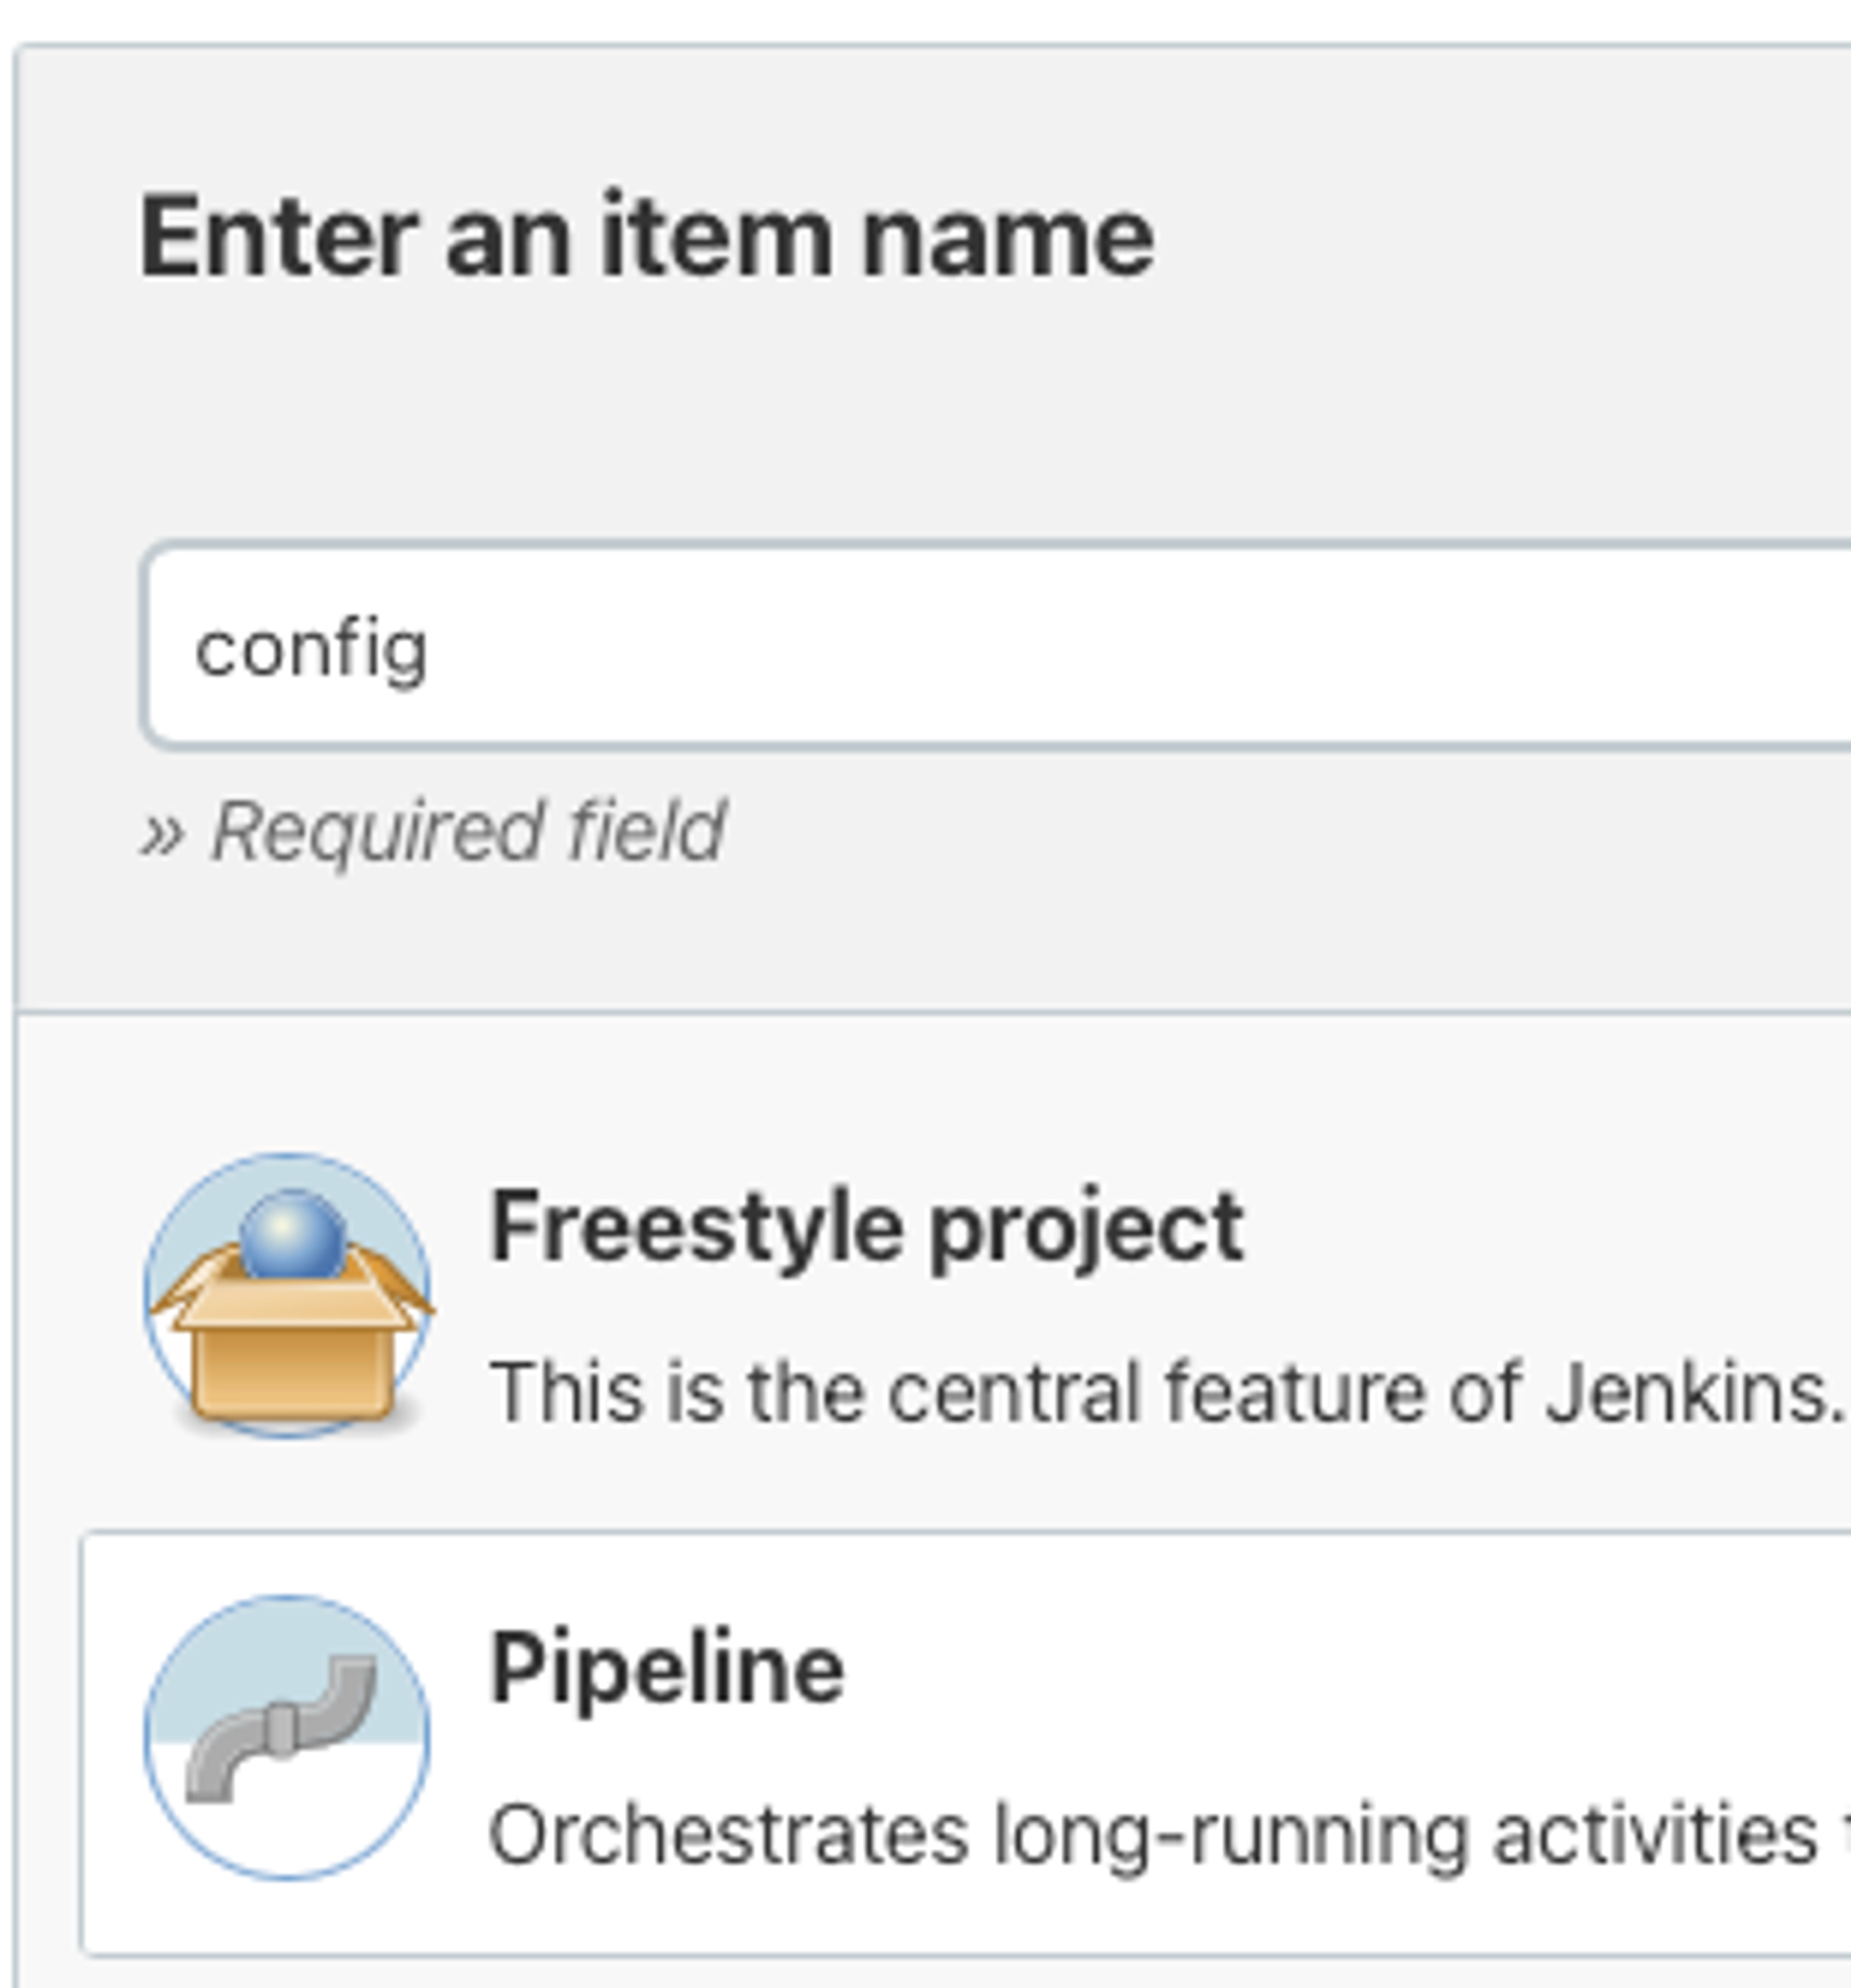This screenshot has width=1851, height=1988.
Task: Click "Orchestrates long-running activities" description
Action: [1150, 1835]
